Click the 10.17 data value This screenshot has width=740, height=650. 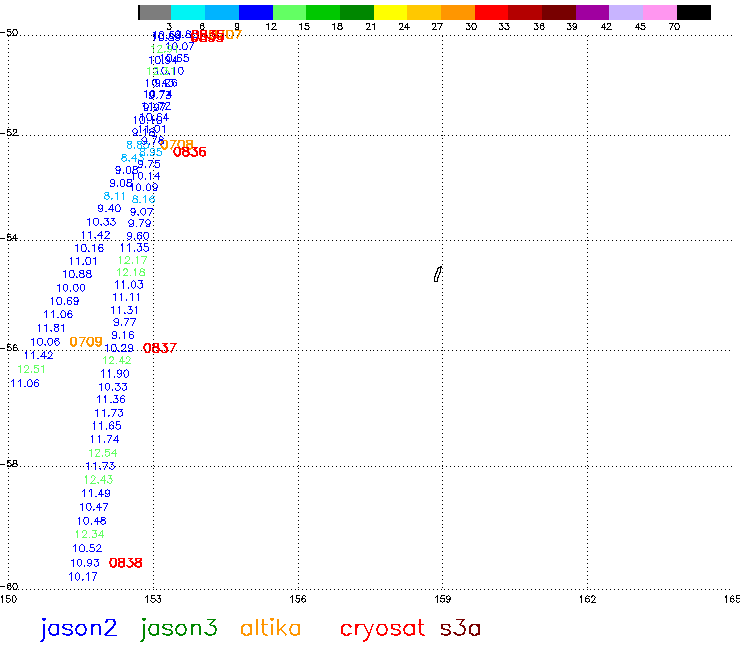(x=83, y=577)
